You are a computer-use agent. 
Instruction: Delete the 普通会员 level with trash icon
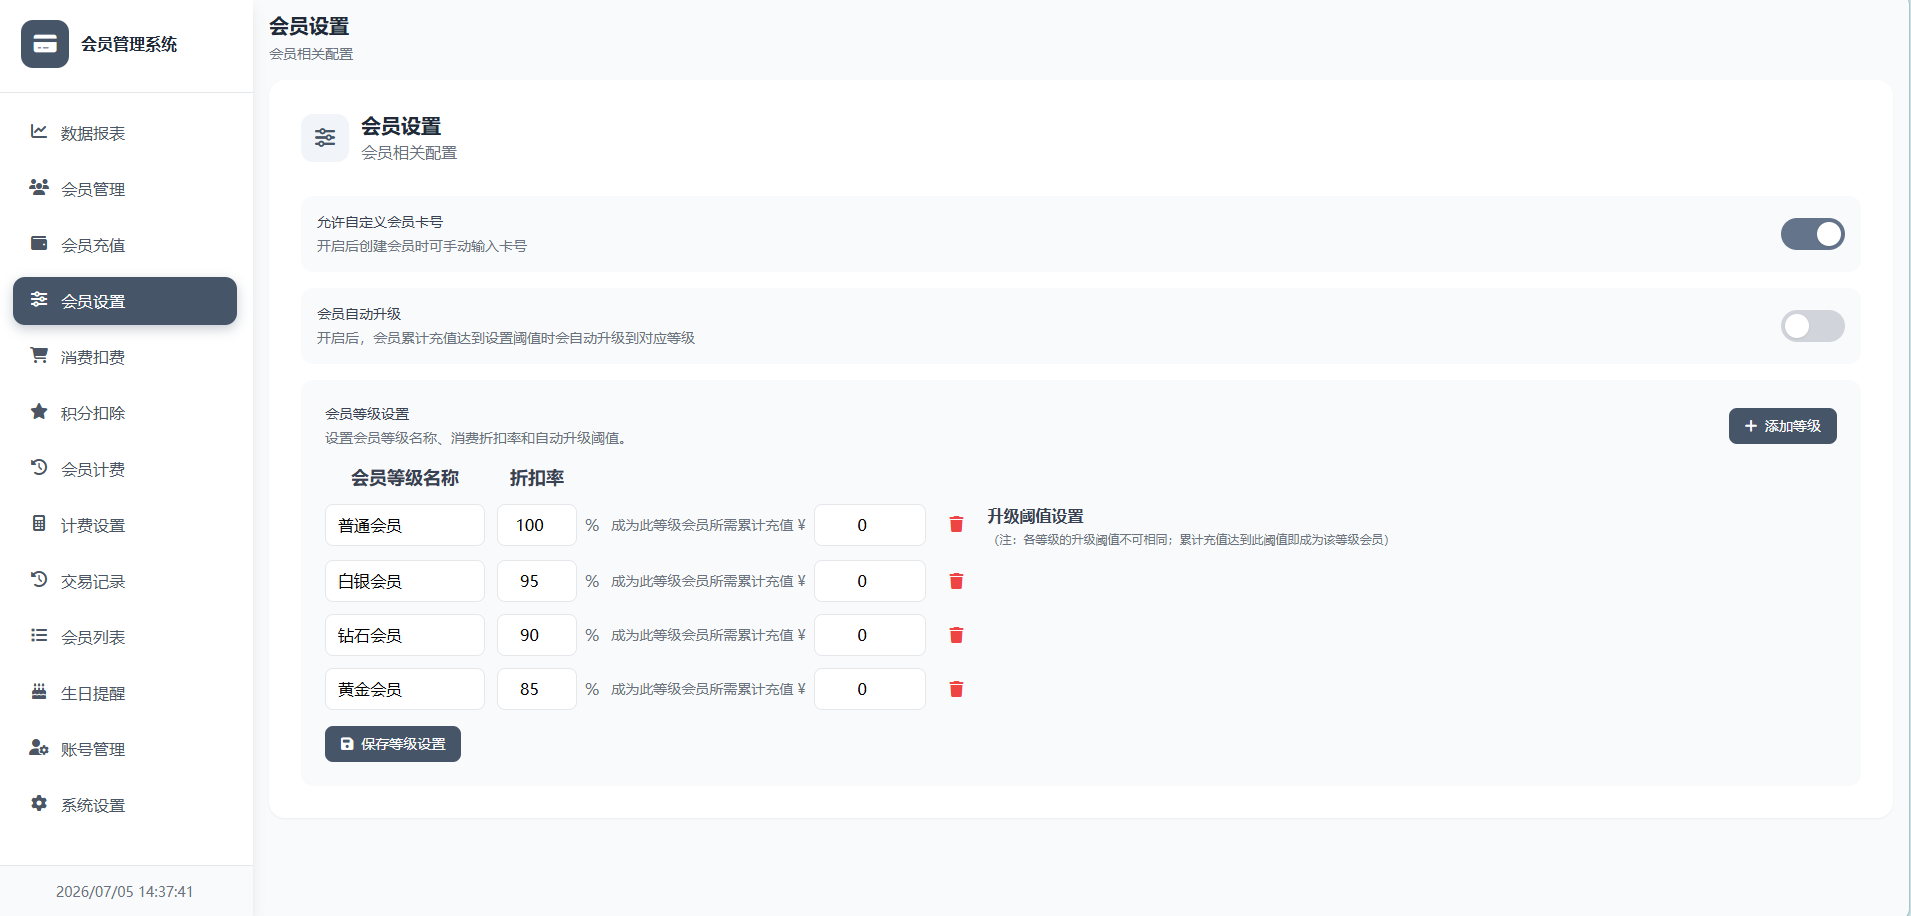coord(956,525)
